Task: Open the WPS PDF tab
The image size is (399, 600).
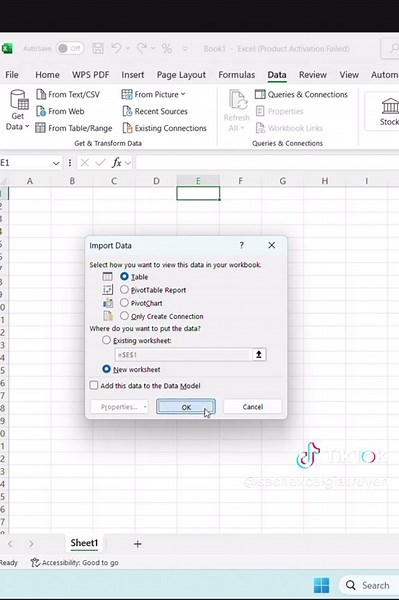Action: pyautogui.click(x=91, y=75)
